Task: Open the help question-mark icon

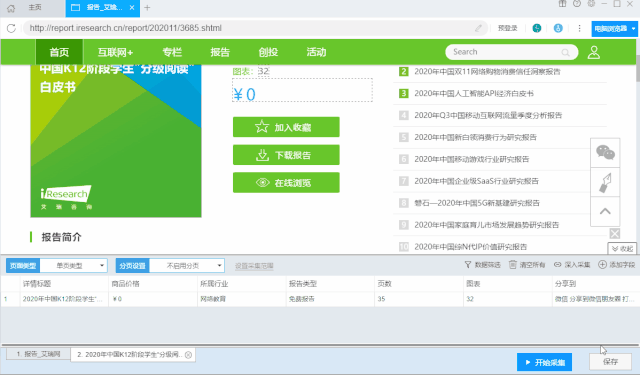Action: 577,4
